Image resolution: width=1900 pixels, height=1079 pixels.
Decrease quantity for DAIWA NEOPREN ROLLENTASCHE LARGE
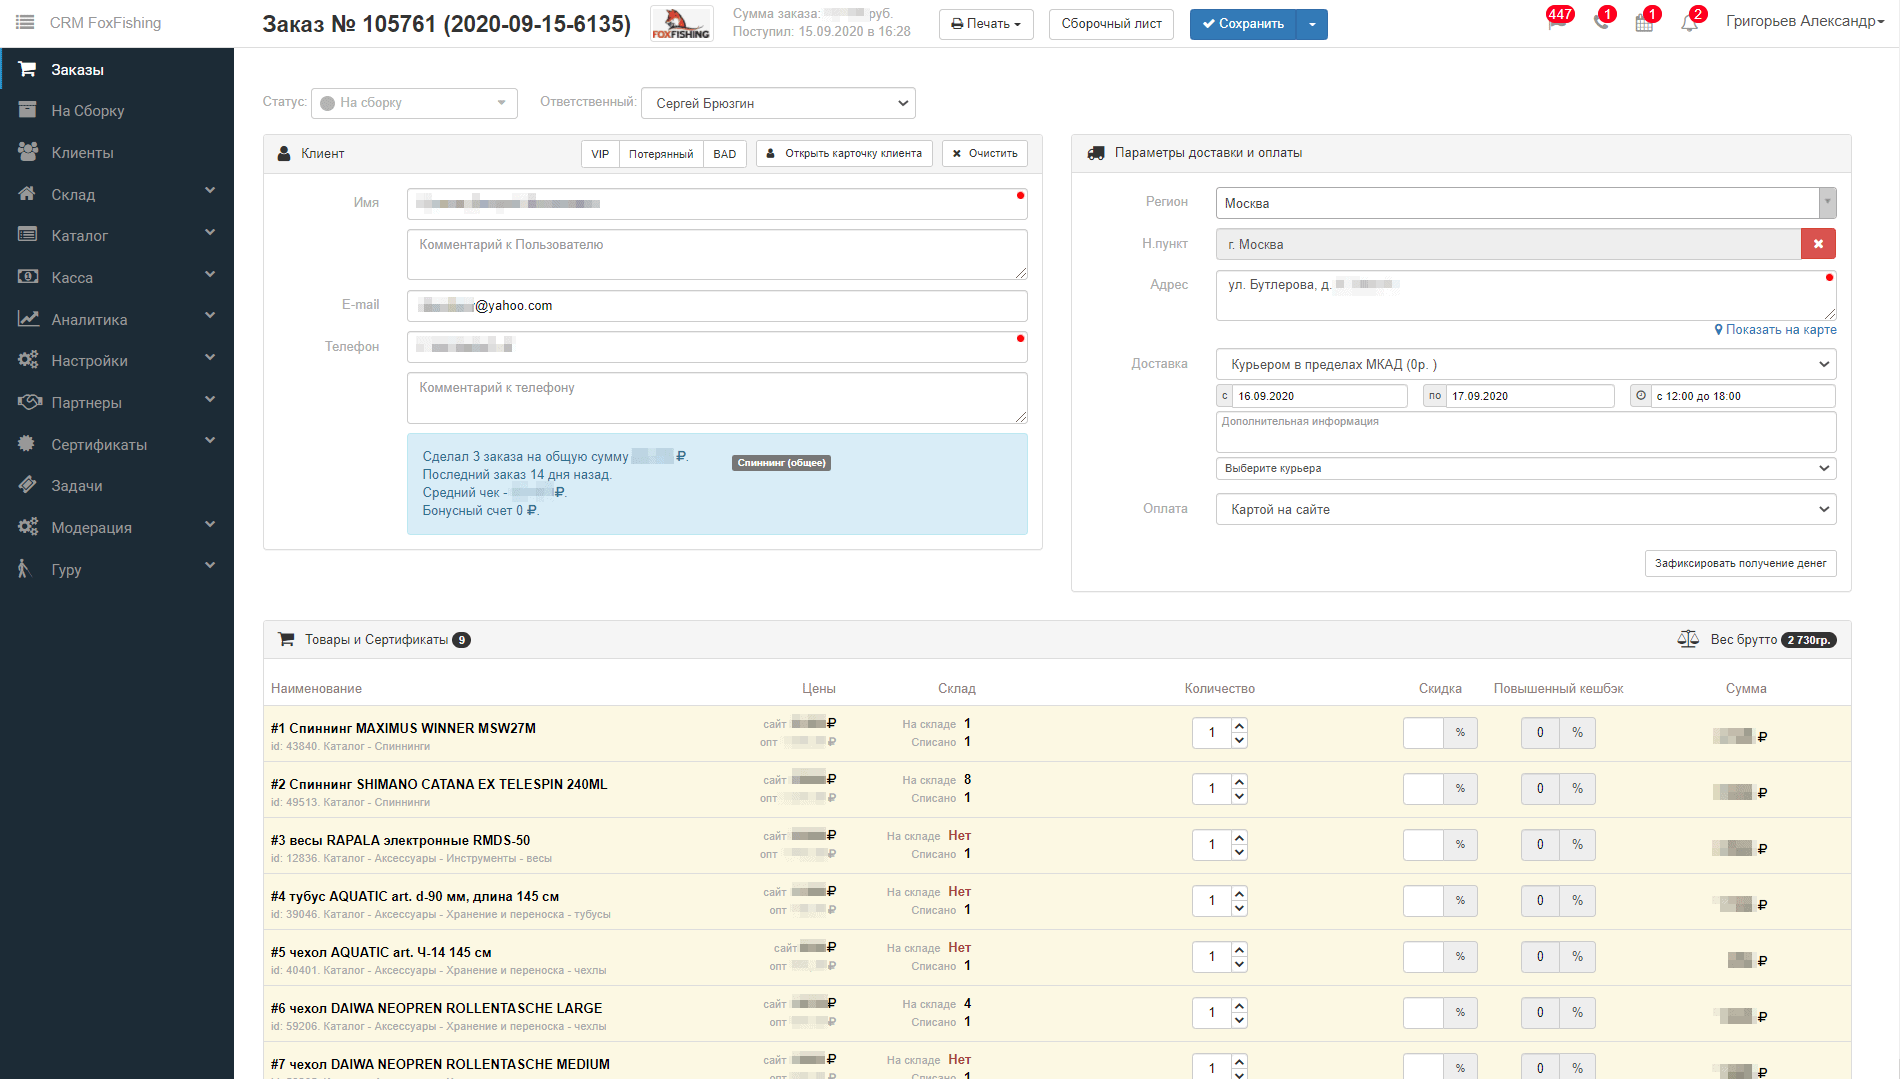point(1239,1020)
